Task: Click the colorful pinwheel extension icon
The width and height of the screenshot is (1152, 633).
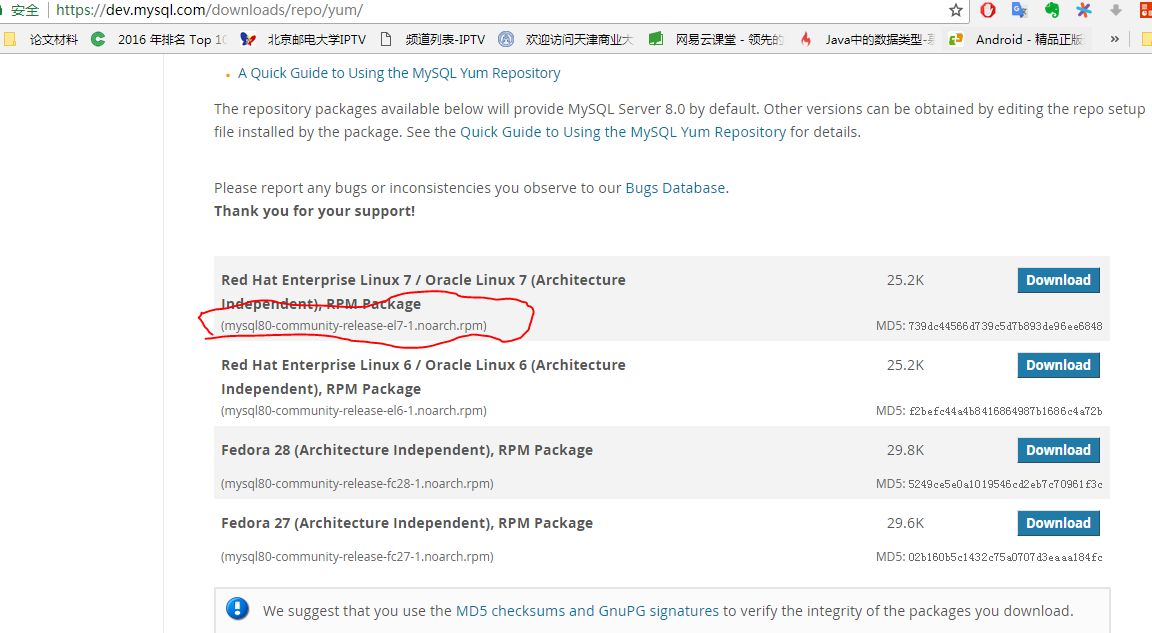Action: click(x=1084, y=10)
